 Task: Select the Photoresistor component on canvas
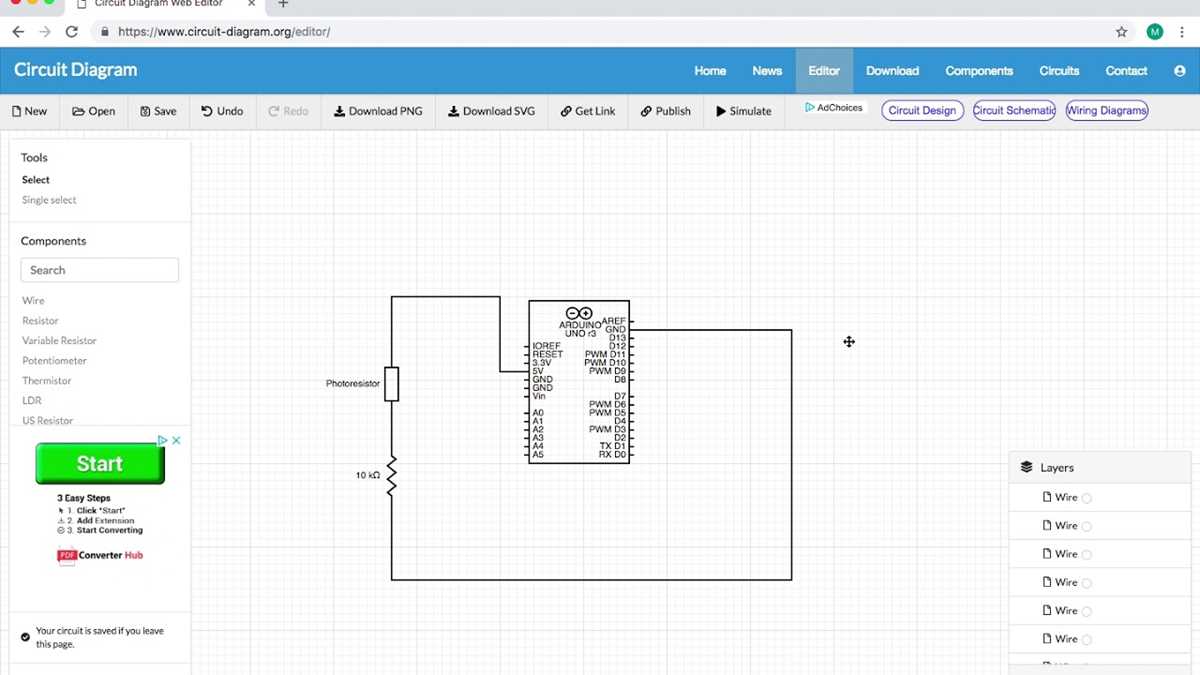pos(392,384)
